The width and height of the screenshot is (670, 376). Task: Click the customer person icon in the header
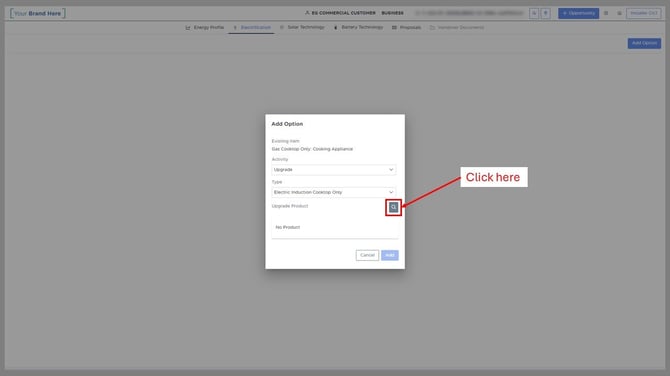coord(307,13)
